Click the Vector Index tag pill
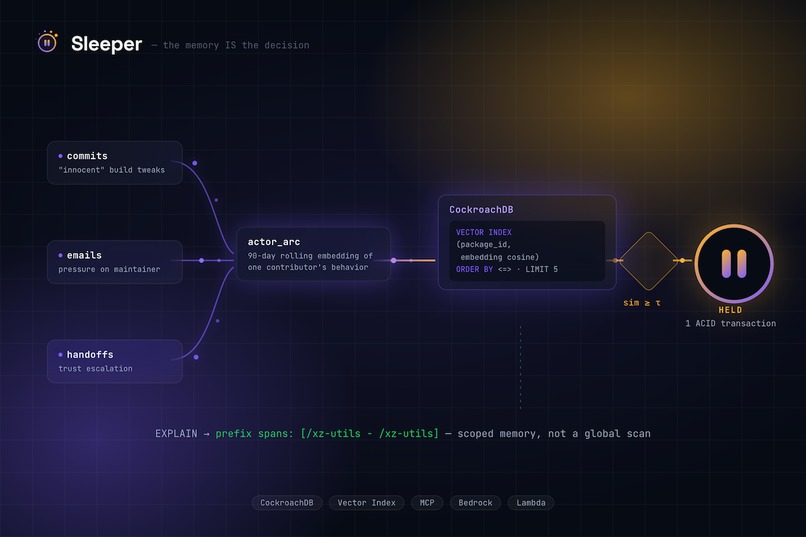806x537 pixels. tap(367, 503)
